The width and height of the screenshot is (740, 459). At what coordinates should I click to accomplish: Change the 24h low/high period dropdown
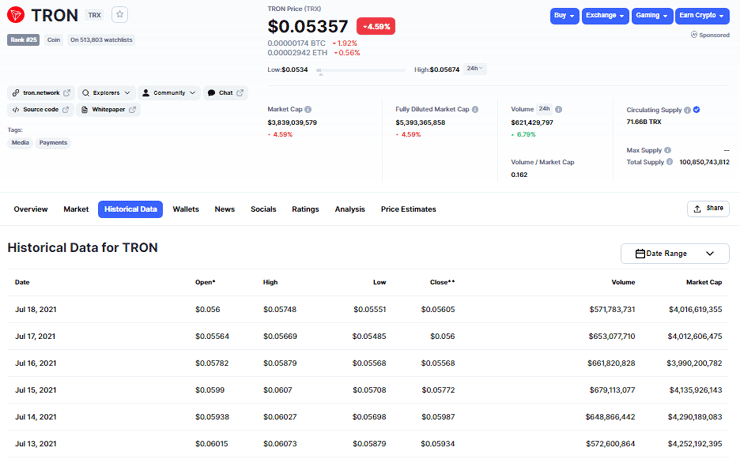[475, 69]
